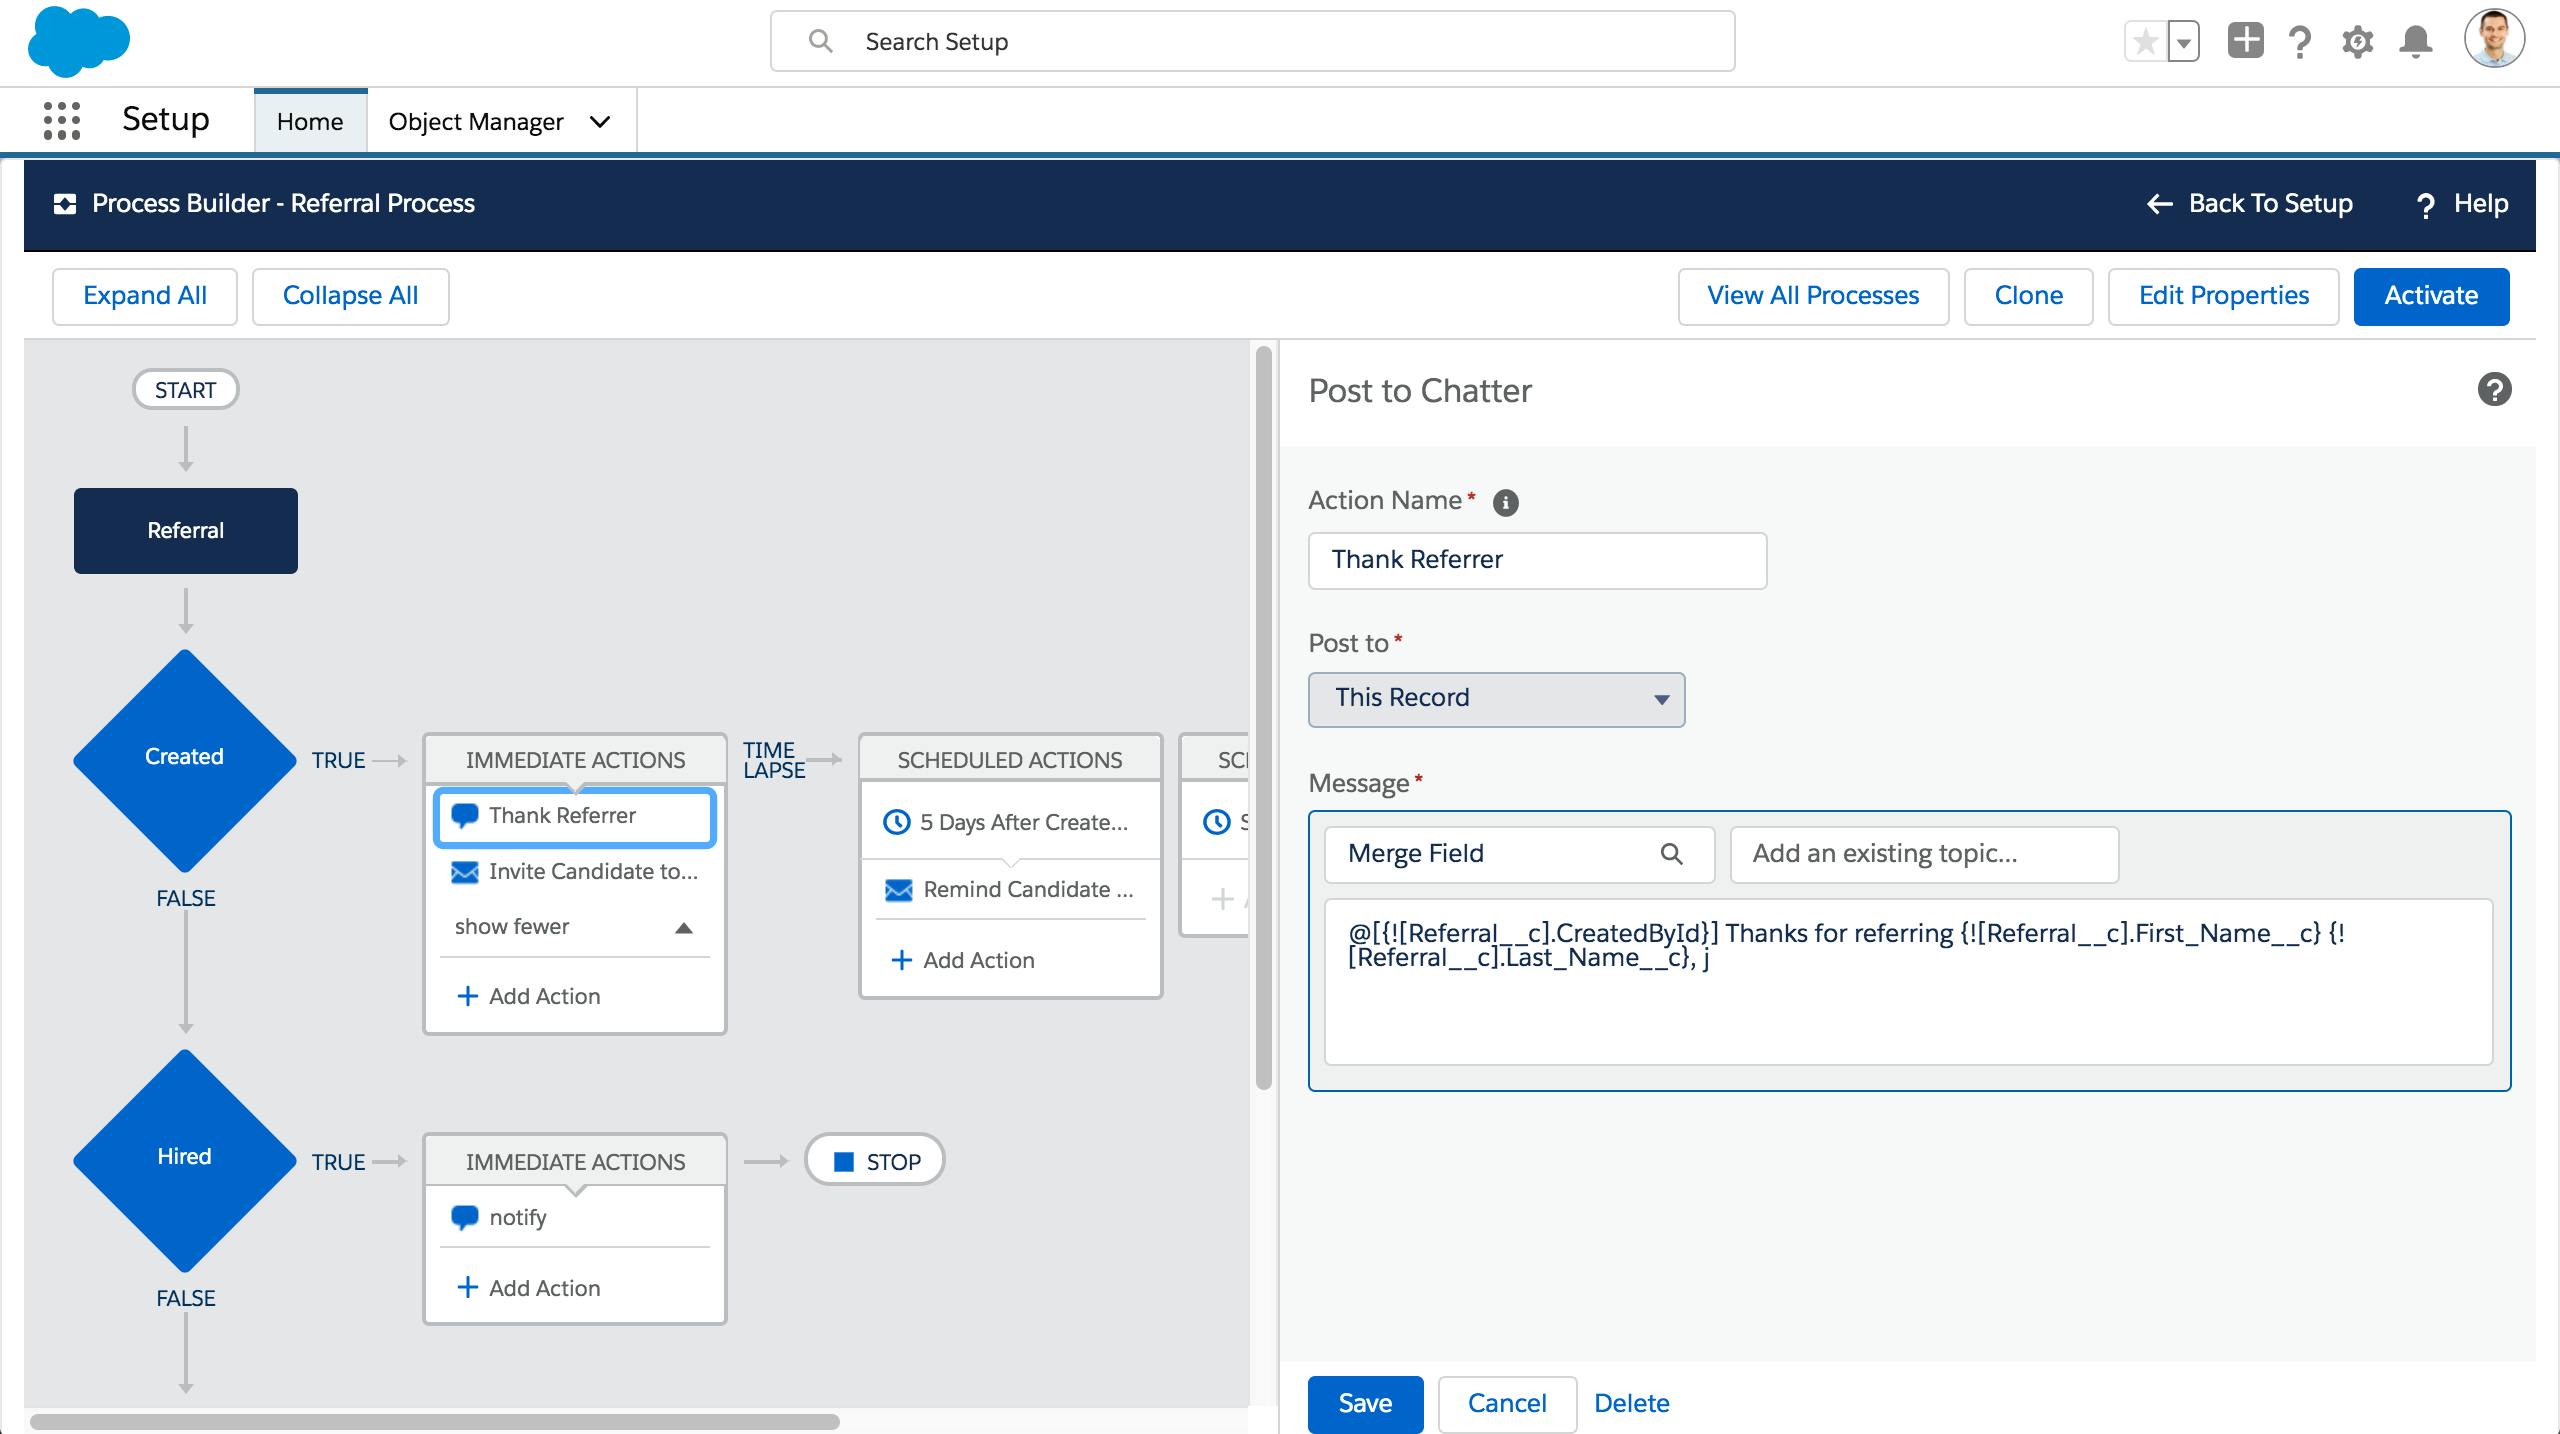Click the speech bubble icon beside notify action
The image size is (2560, 1434).
(464, 1217)
